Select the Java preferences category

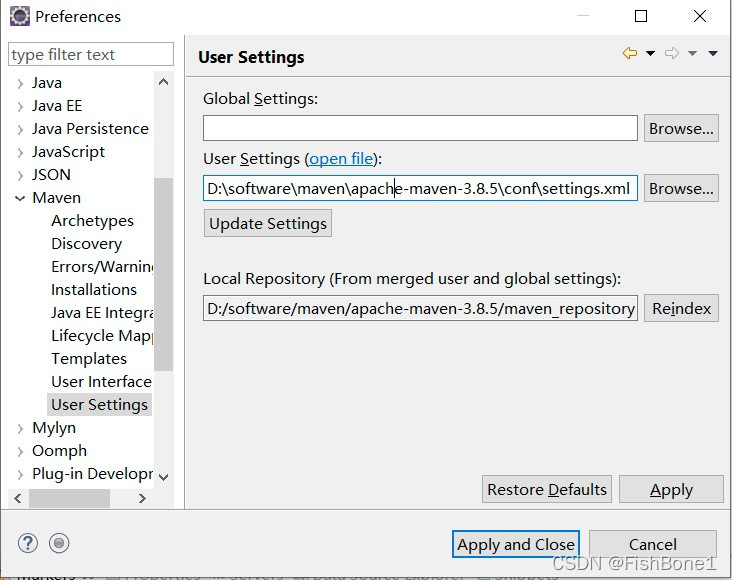[47, 83]
